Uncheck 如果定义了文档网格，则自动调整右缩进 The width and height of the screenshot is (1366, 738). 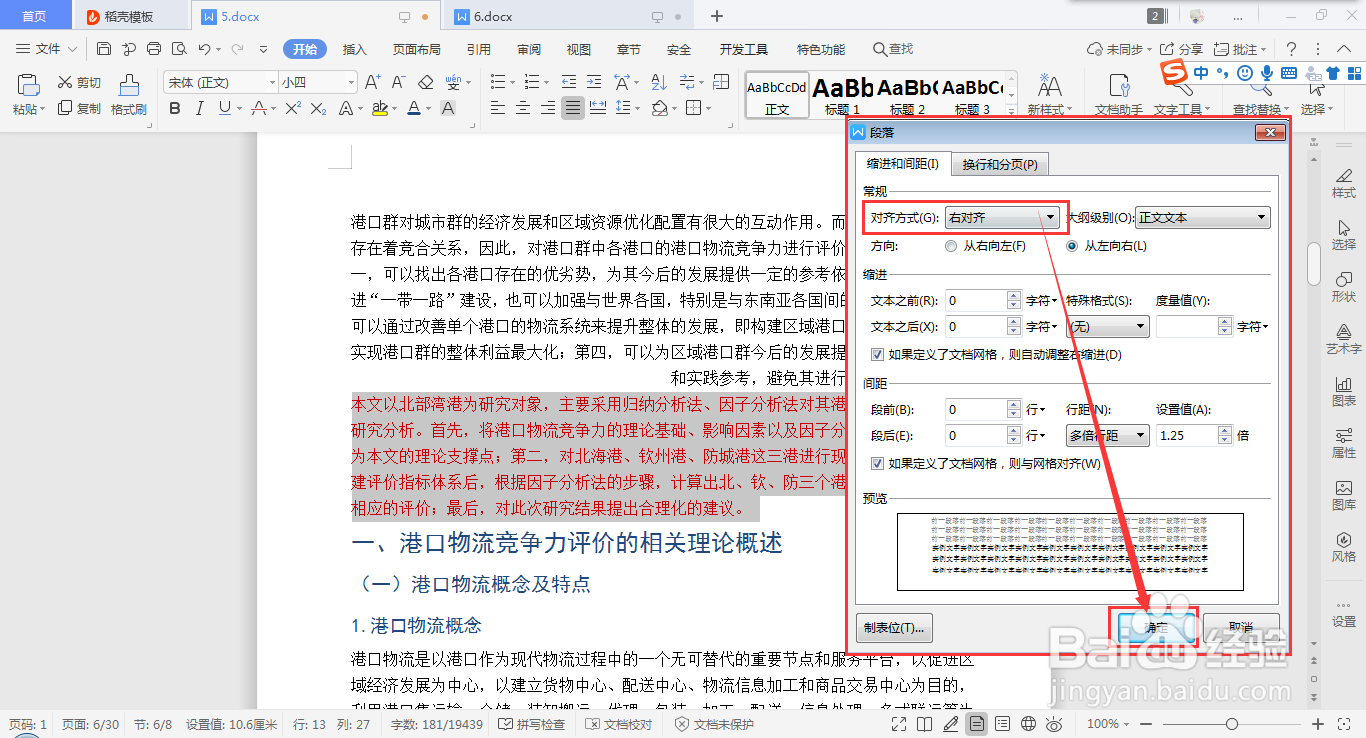point(877,353)
